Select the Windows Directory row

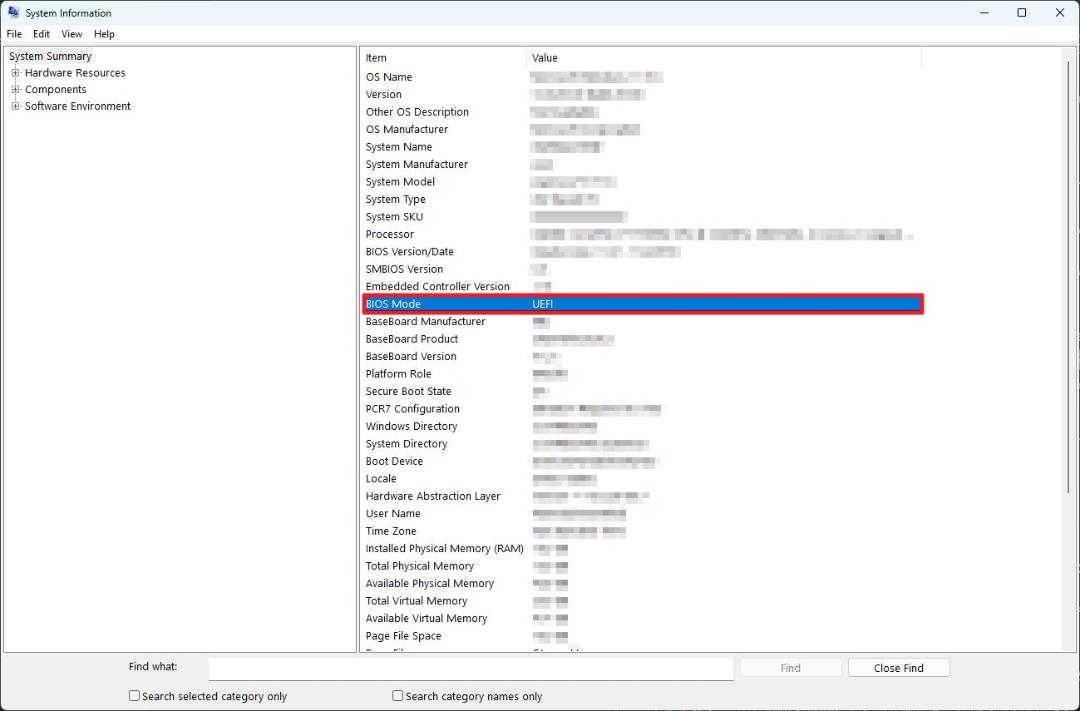[x=642, y=426]
